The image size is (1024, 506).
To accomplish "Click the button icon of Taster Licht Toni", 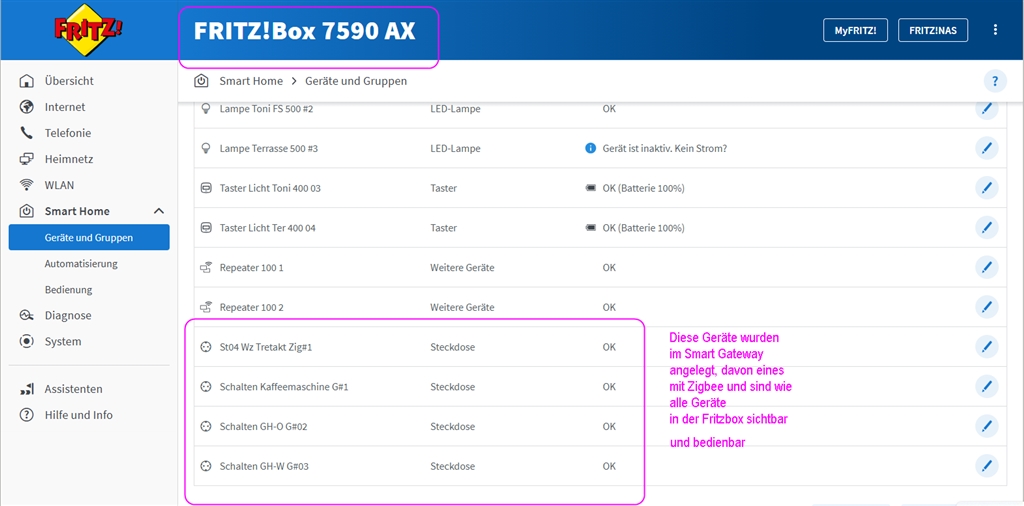I will 206,188.
